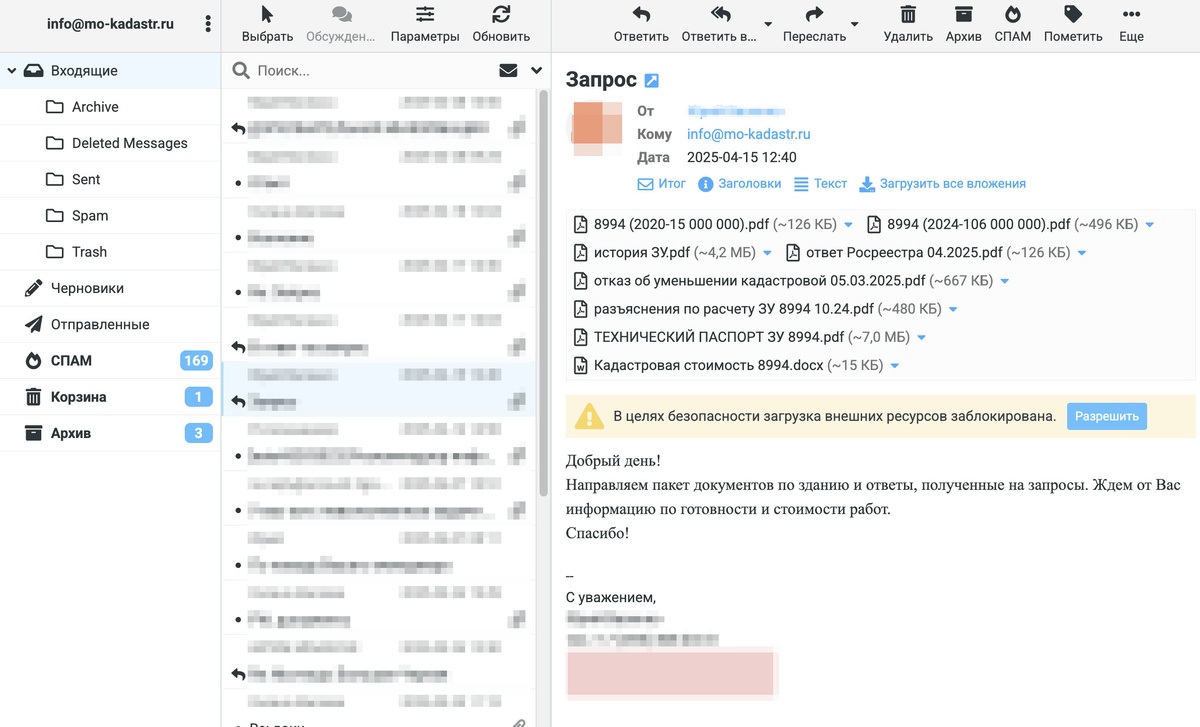Click Word icon of Кадастровая стоимость docx
The height and width of the screenshot is (727, 1200).
tap(580, 366)
